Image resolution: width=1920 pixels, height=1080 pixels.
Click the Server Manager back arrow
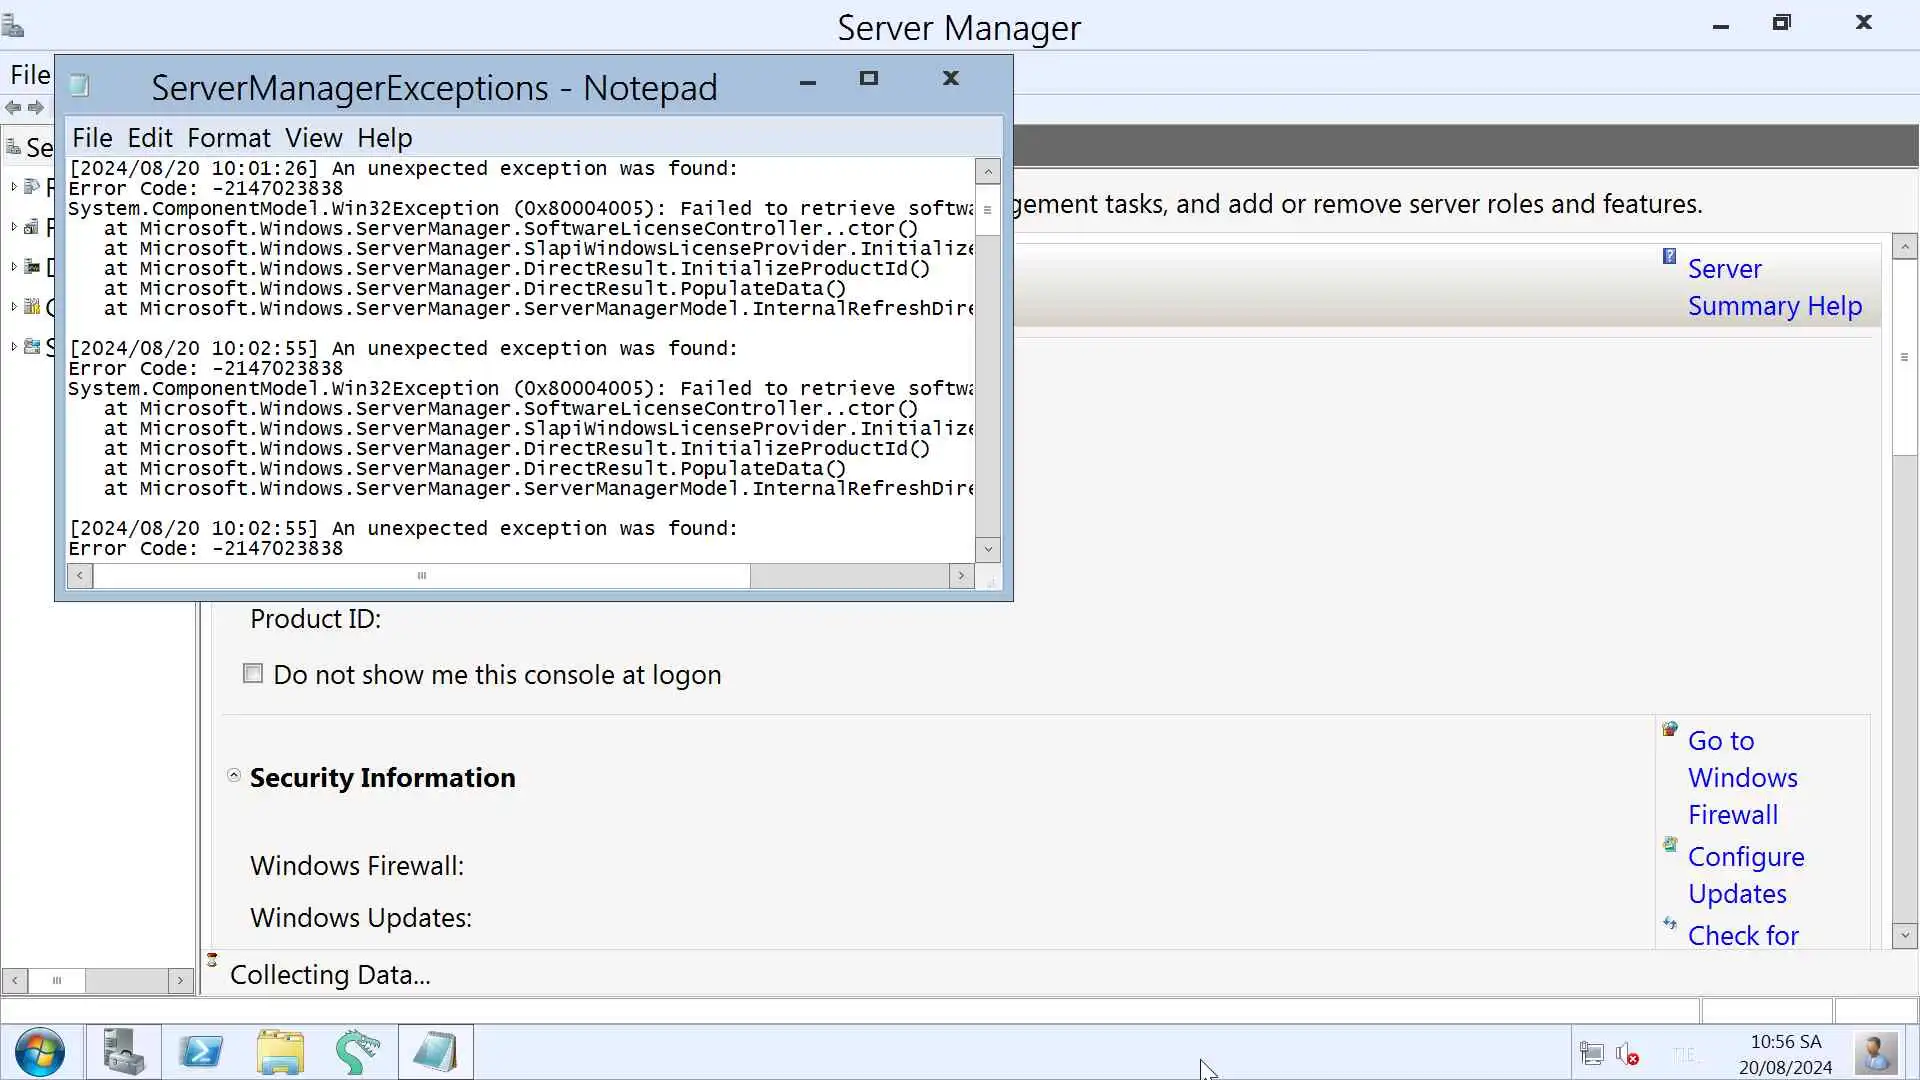[x=13, y=108]
